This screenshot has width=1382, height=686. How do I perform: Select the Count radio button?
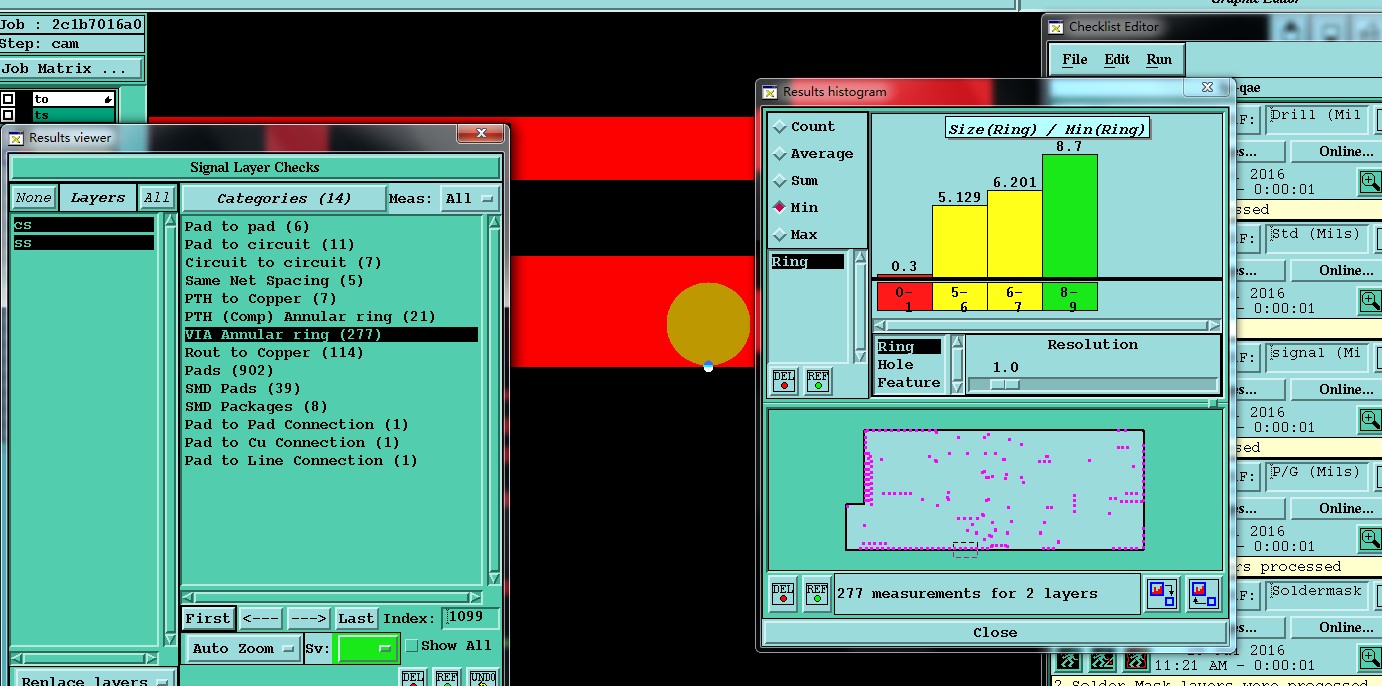pyautogui.click(x=780, y=127)
